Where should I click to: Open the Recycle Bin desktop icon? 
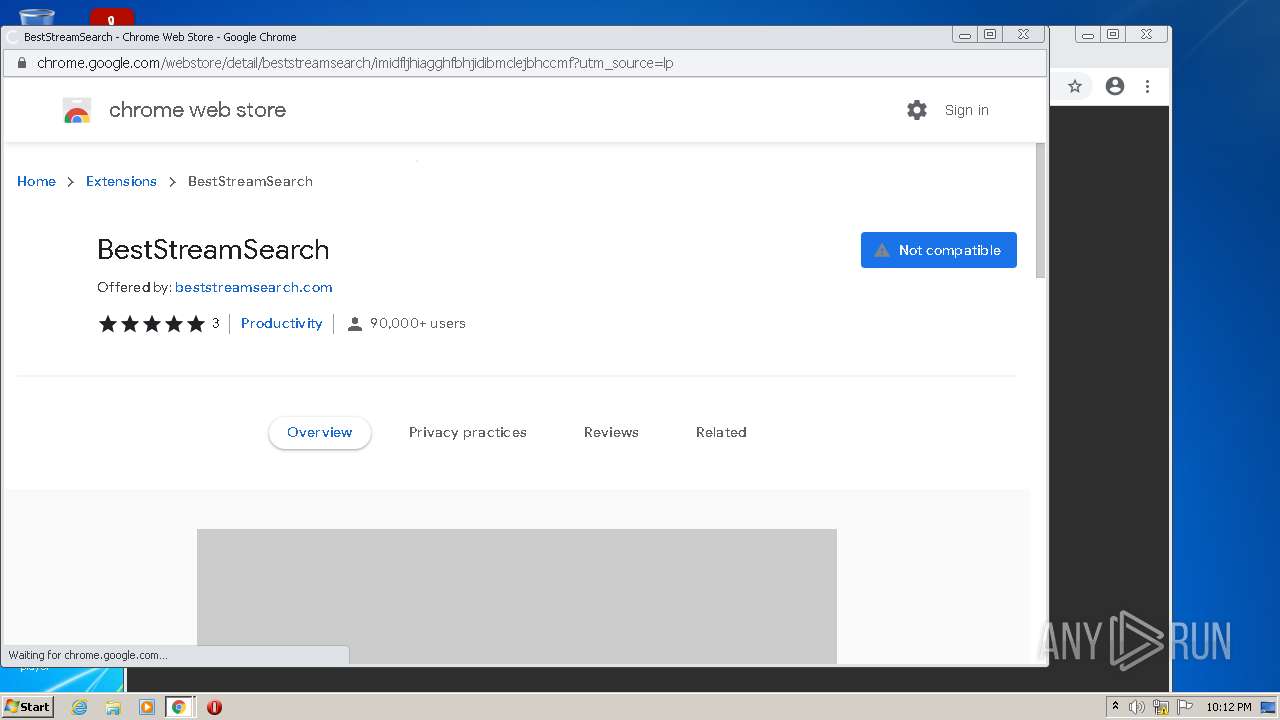(x=37, y=17)
